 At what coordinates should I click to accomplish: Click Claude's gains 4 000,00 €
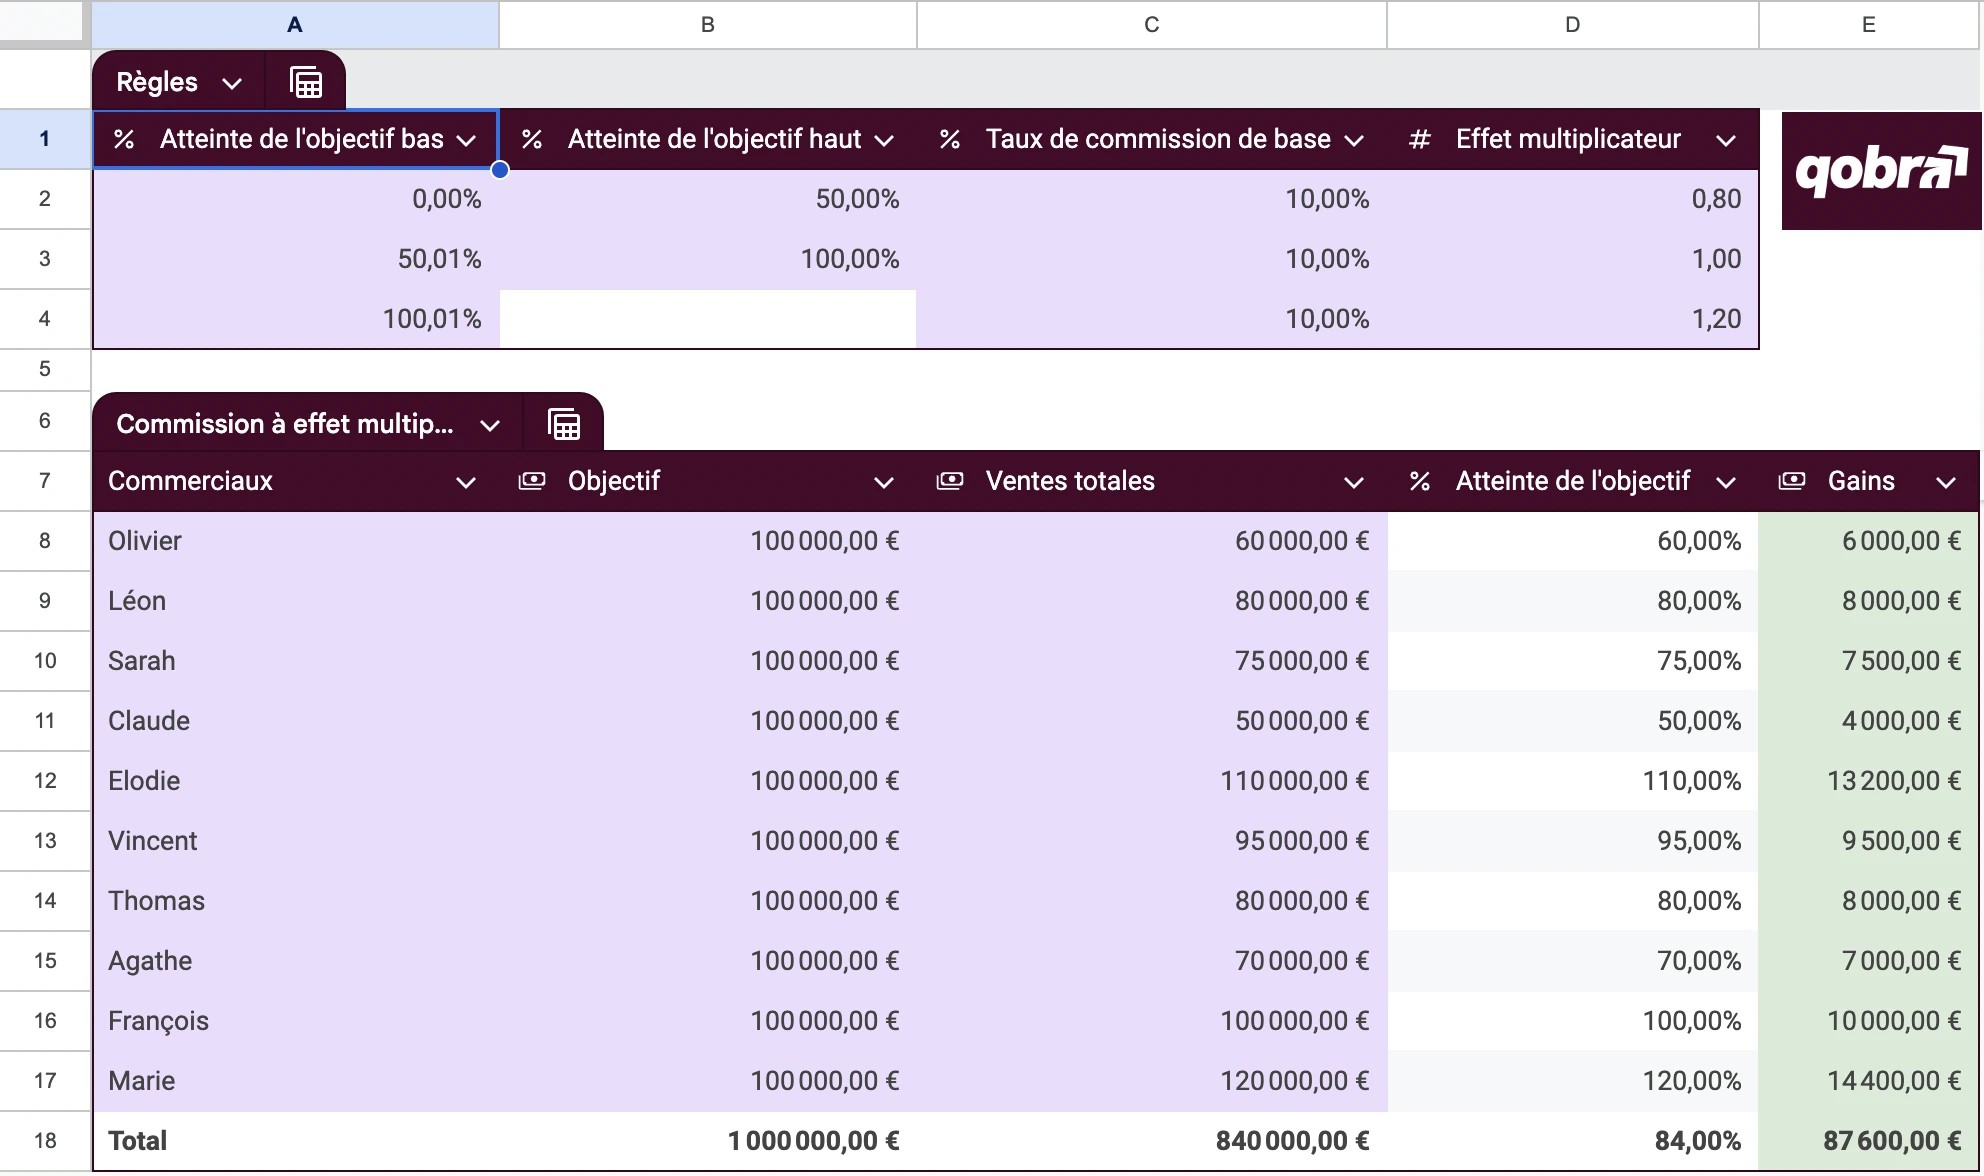[x=1869, y=721]
